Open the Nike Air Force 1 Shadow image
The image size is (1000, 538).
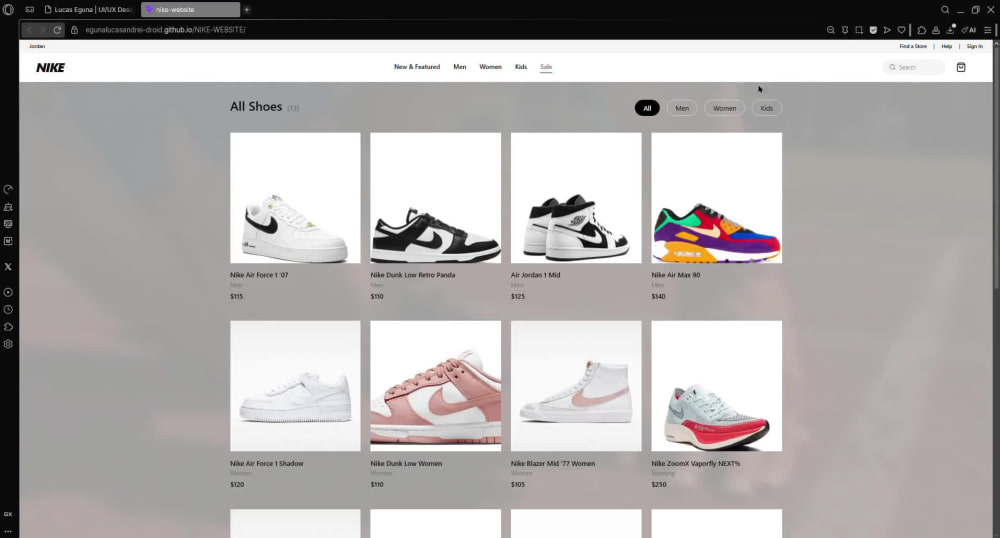tap(295, 386)
